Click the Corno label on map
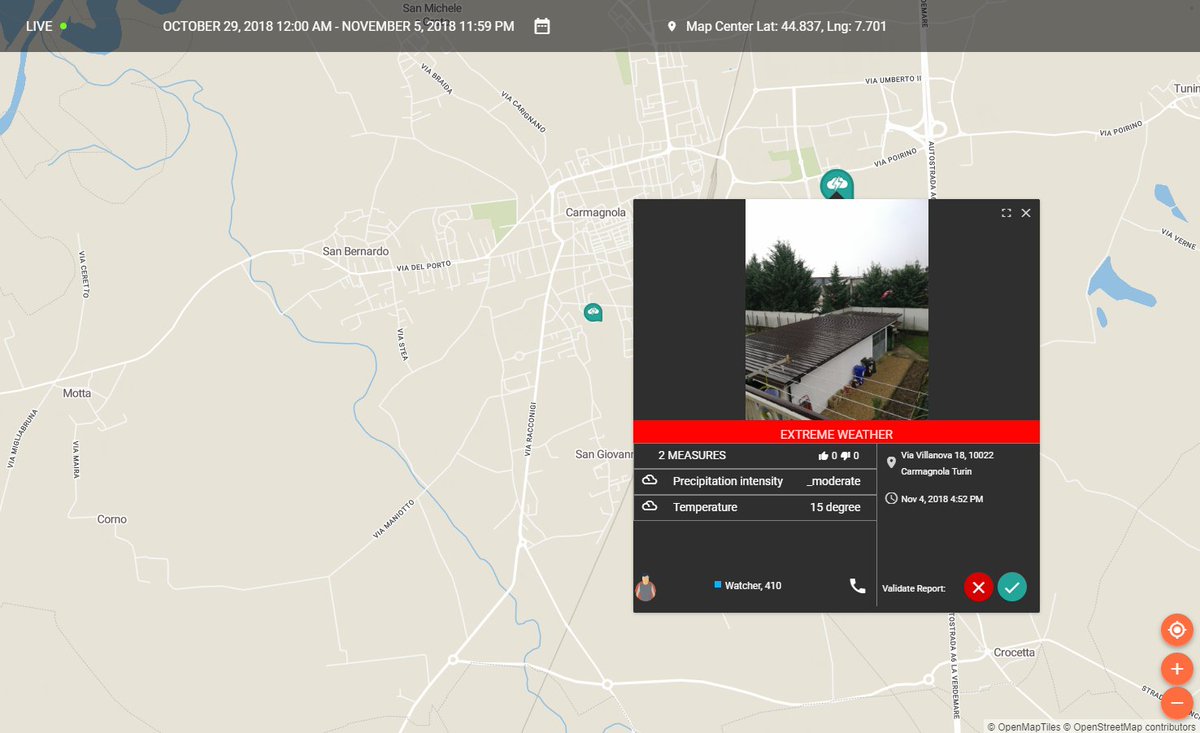 [112, 519]
